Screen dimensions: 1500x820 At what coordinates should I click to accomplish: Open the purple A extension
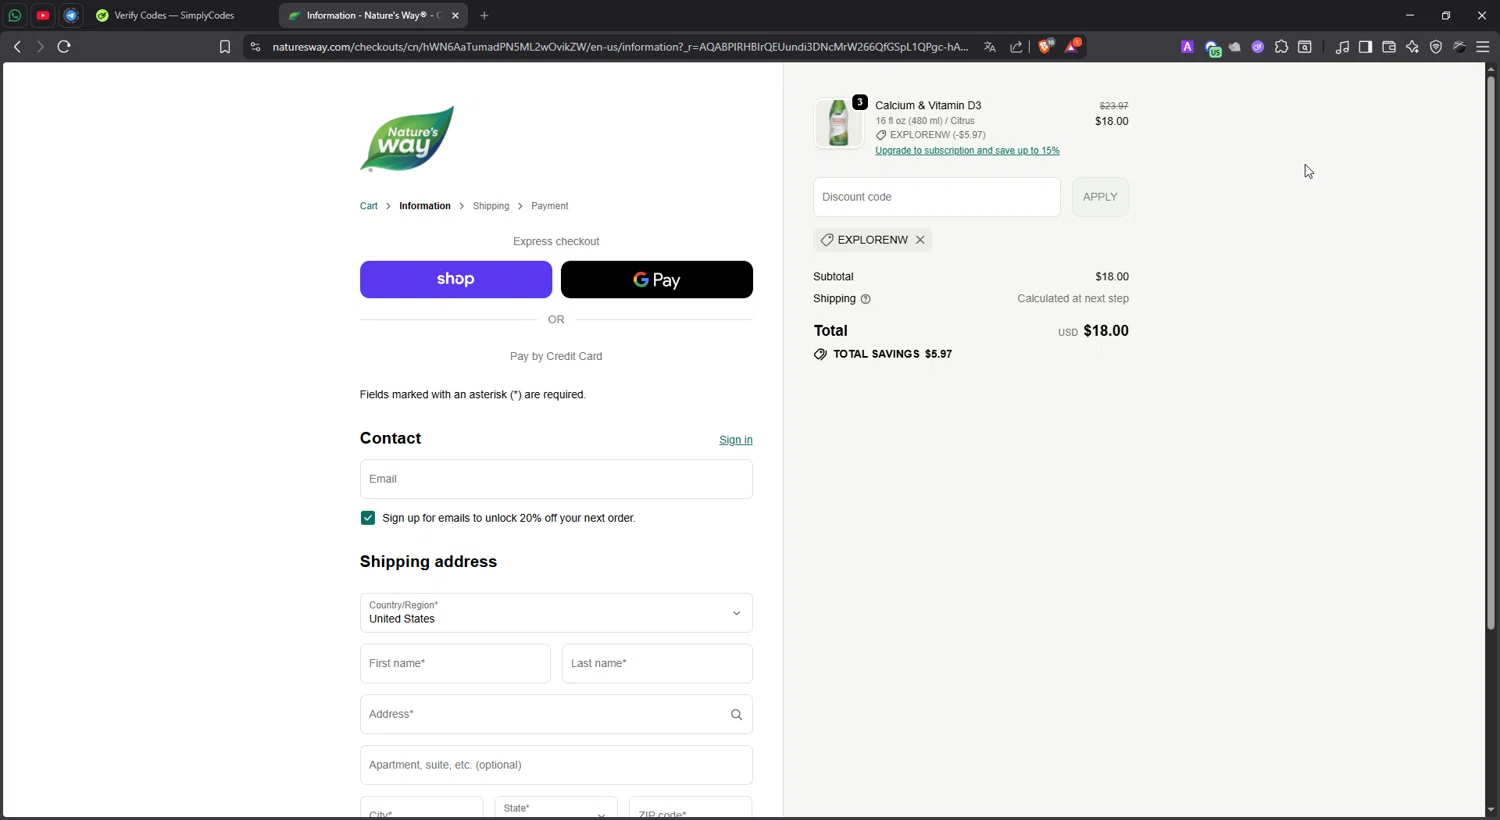pos(1187,47)
